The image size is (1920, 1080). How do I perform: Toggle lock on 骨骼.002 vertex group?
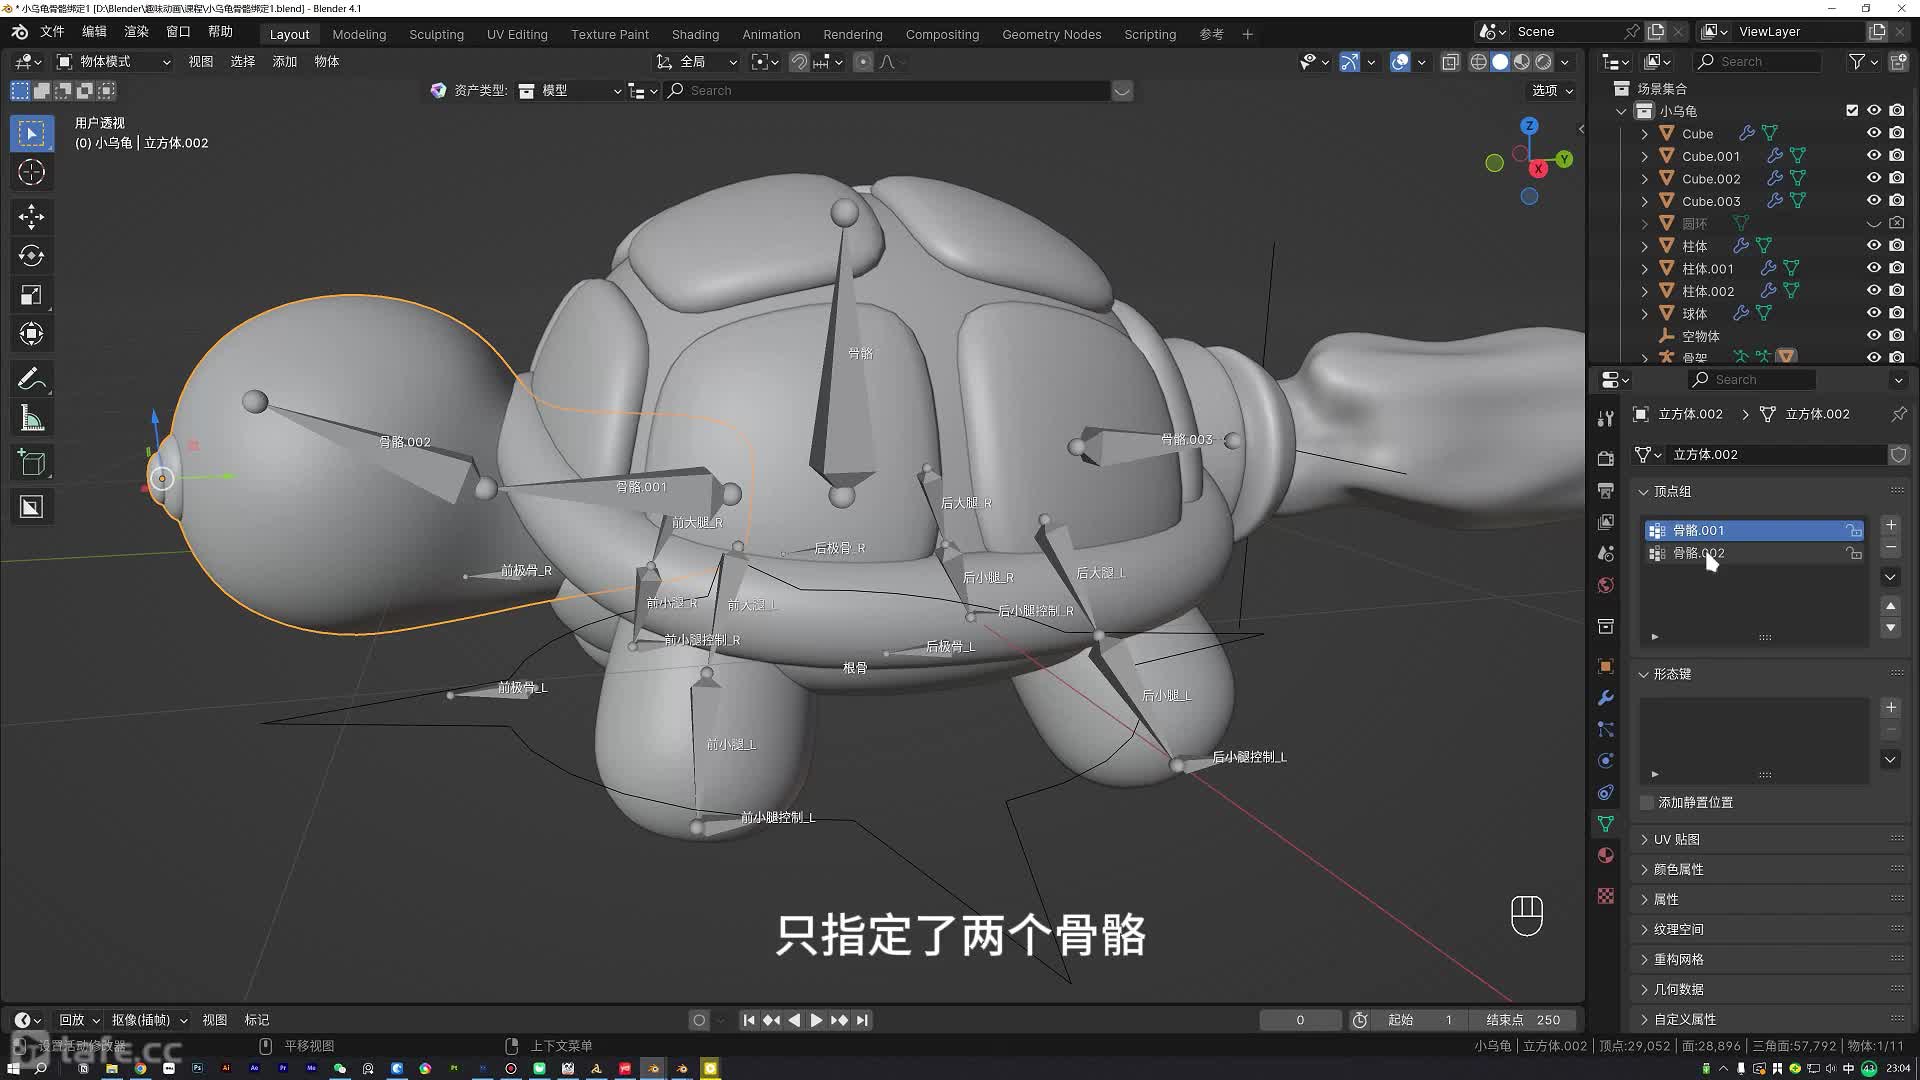1854,553
